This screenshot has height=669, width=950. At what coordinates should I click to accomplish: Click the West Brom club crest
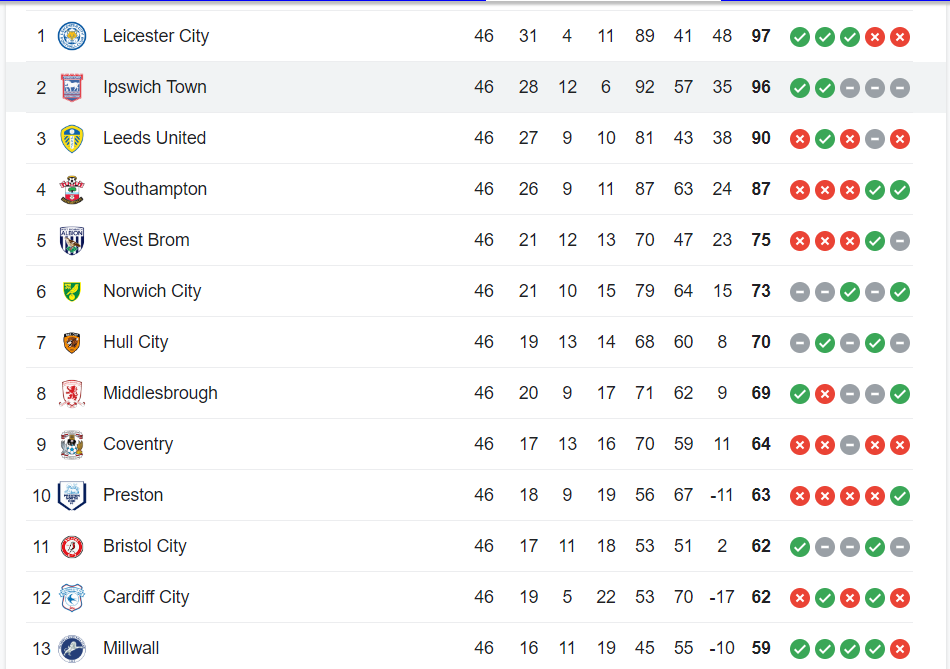click(x=72, y=241)
